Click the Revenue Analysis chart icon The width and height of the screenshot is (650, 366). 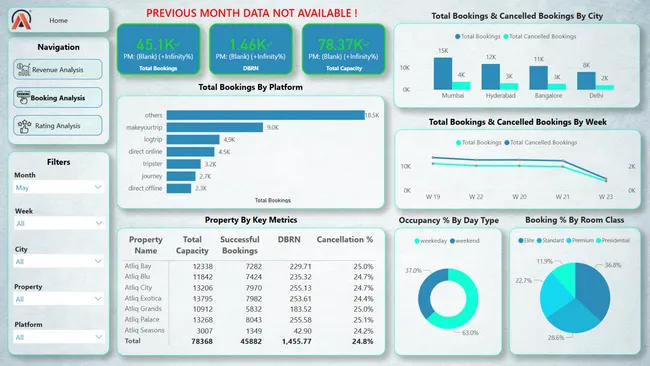click(23, 70)
